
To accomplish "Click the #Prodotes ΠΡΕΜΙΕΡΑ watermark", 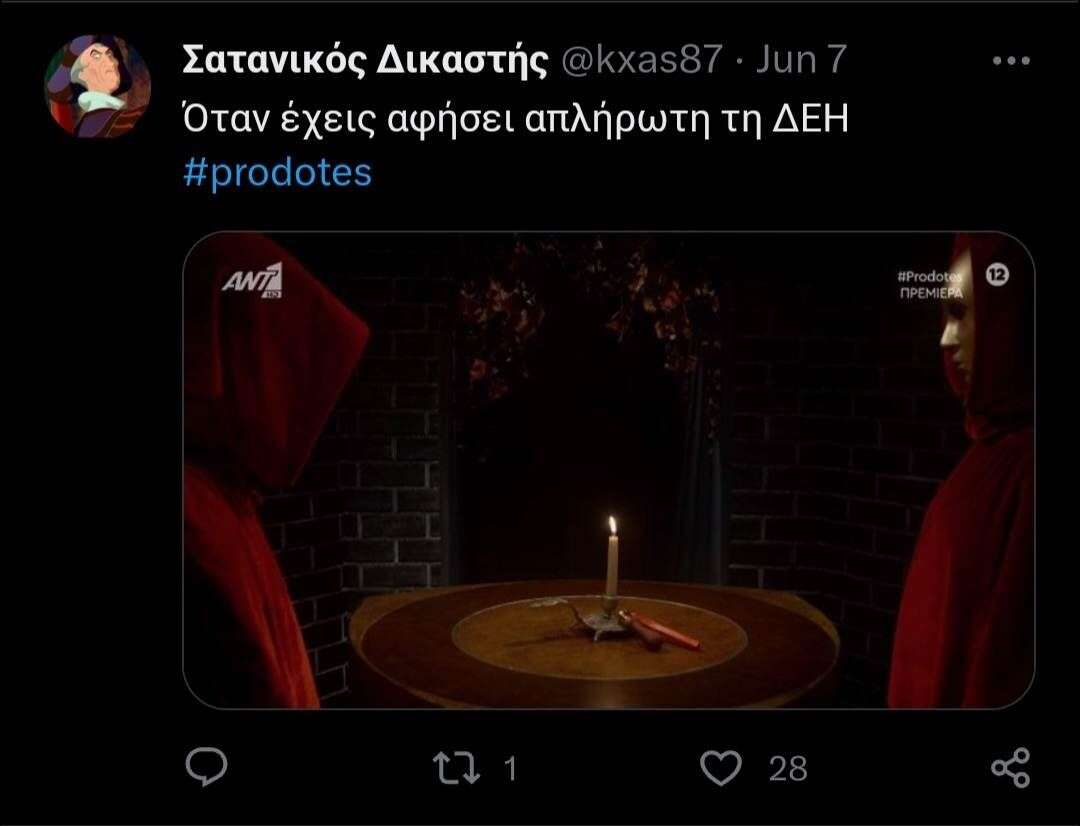I will [930, 284].
